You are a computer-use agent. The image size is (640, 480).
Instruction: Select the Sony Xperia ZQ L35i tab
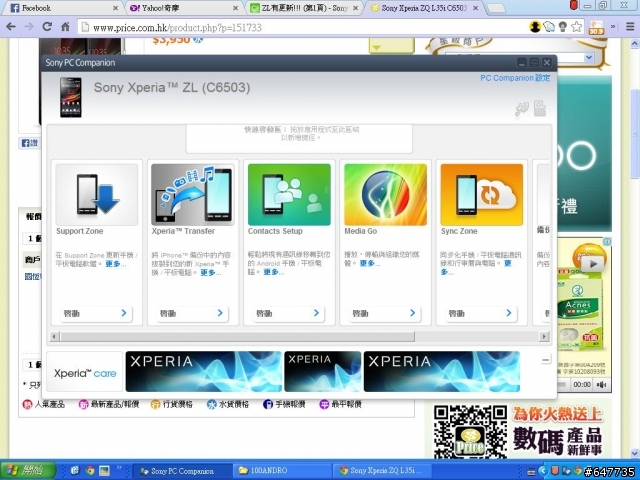424,8
